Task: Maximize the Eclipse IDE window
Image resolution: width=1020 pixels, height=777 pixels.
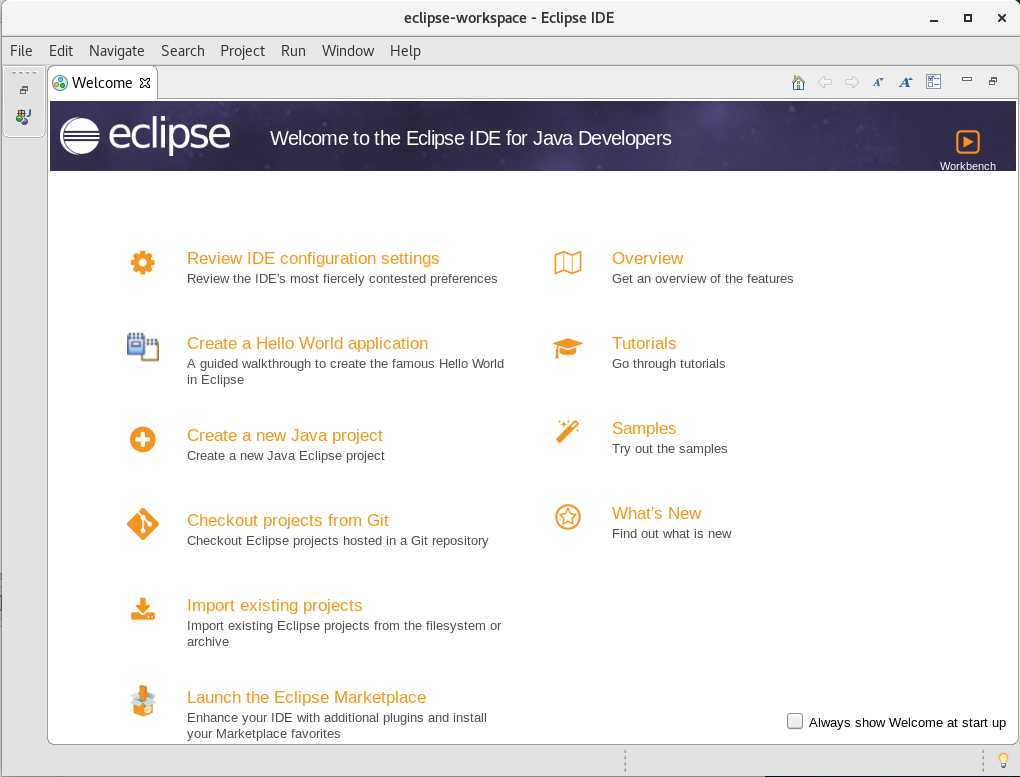Action: coord(968,18)
